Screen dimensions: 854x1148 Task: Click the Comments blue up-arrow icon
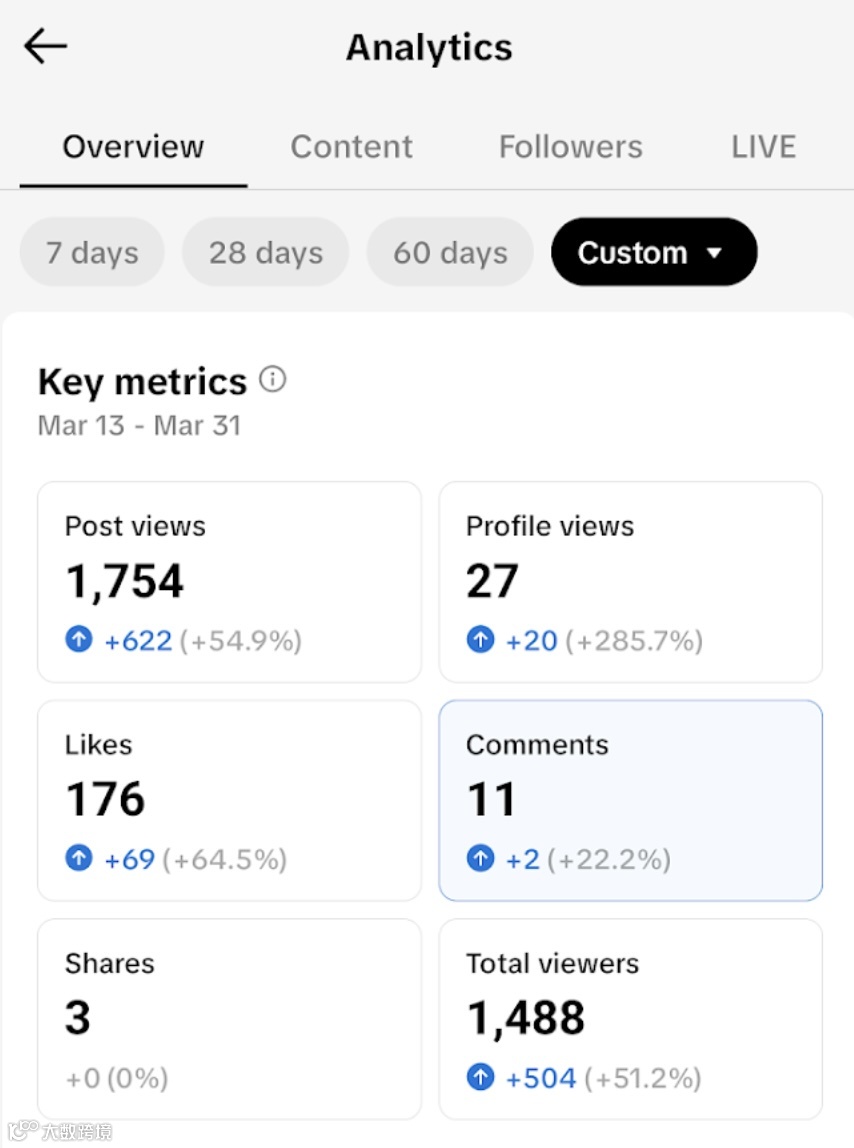click(x=480, y=858)
